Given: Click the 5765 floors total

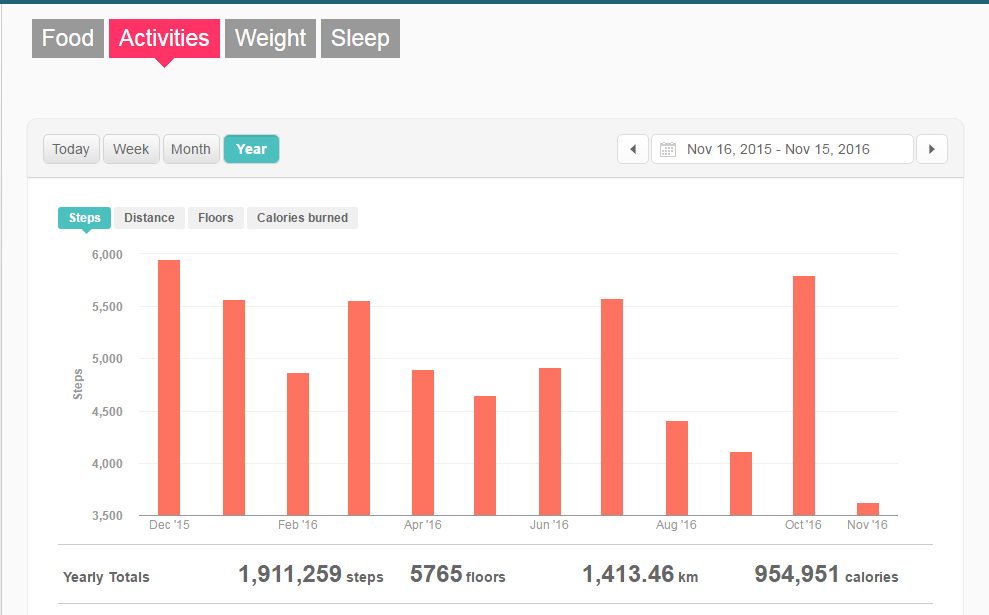Looking at the screenshot, I should [457, 575].
